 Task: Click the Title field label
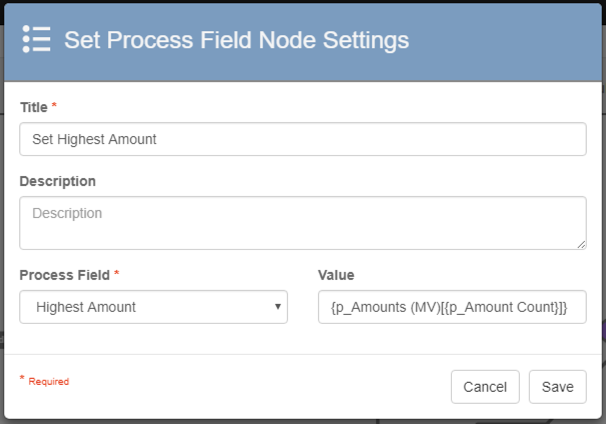[34, 106]
